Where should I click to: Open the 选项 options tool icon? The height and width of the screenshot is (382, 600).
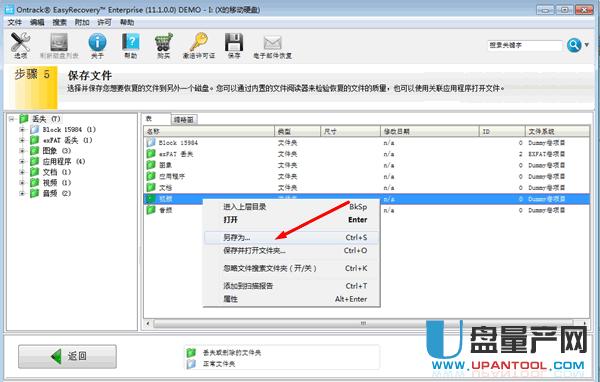pyautogui.click(x=20, y=42)
